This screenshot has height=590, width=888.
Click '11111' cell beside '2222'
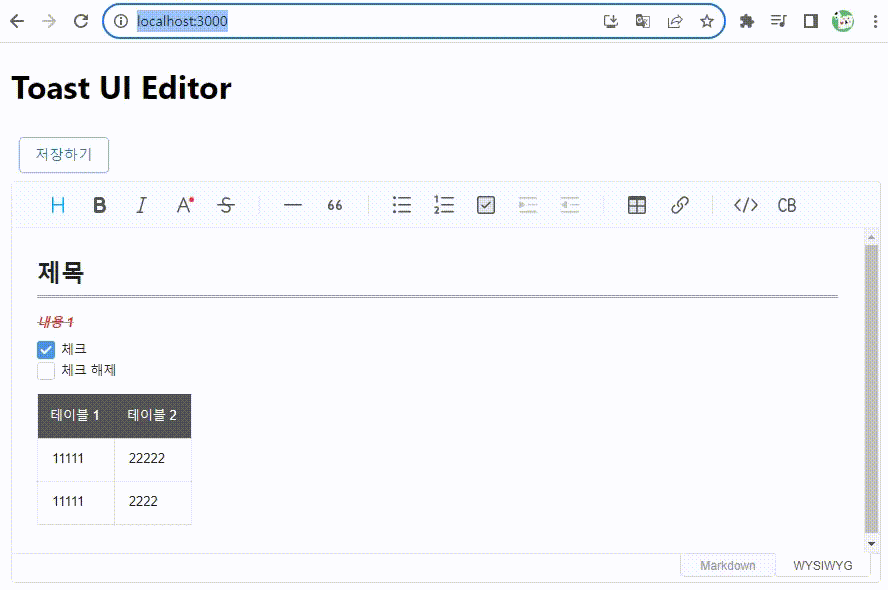pos(76,502)
